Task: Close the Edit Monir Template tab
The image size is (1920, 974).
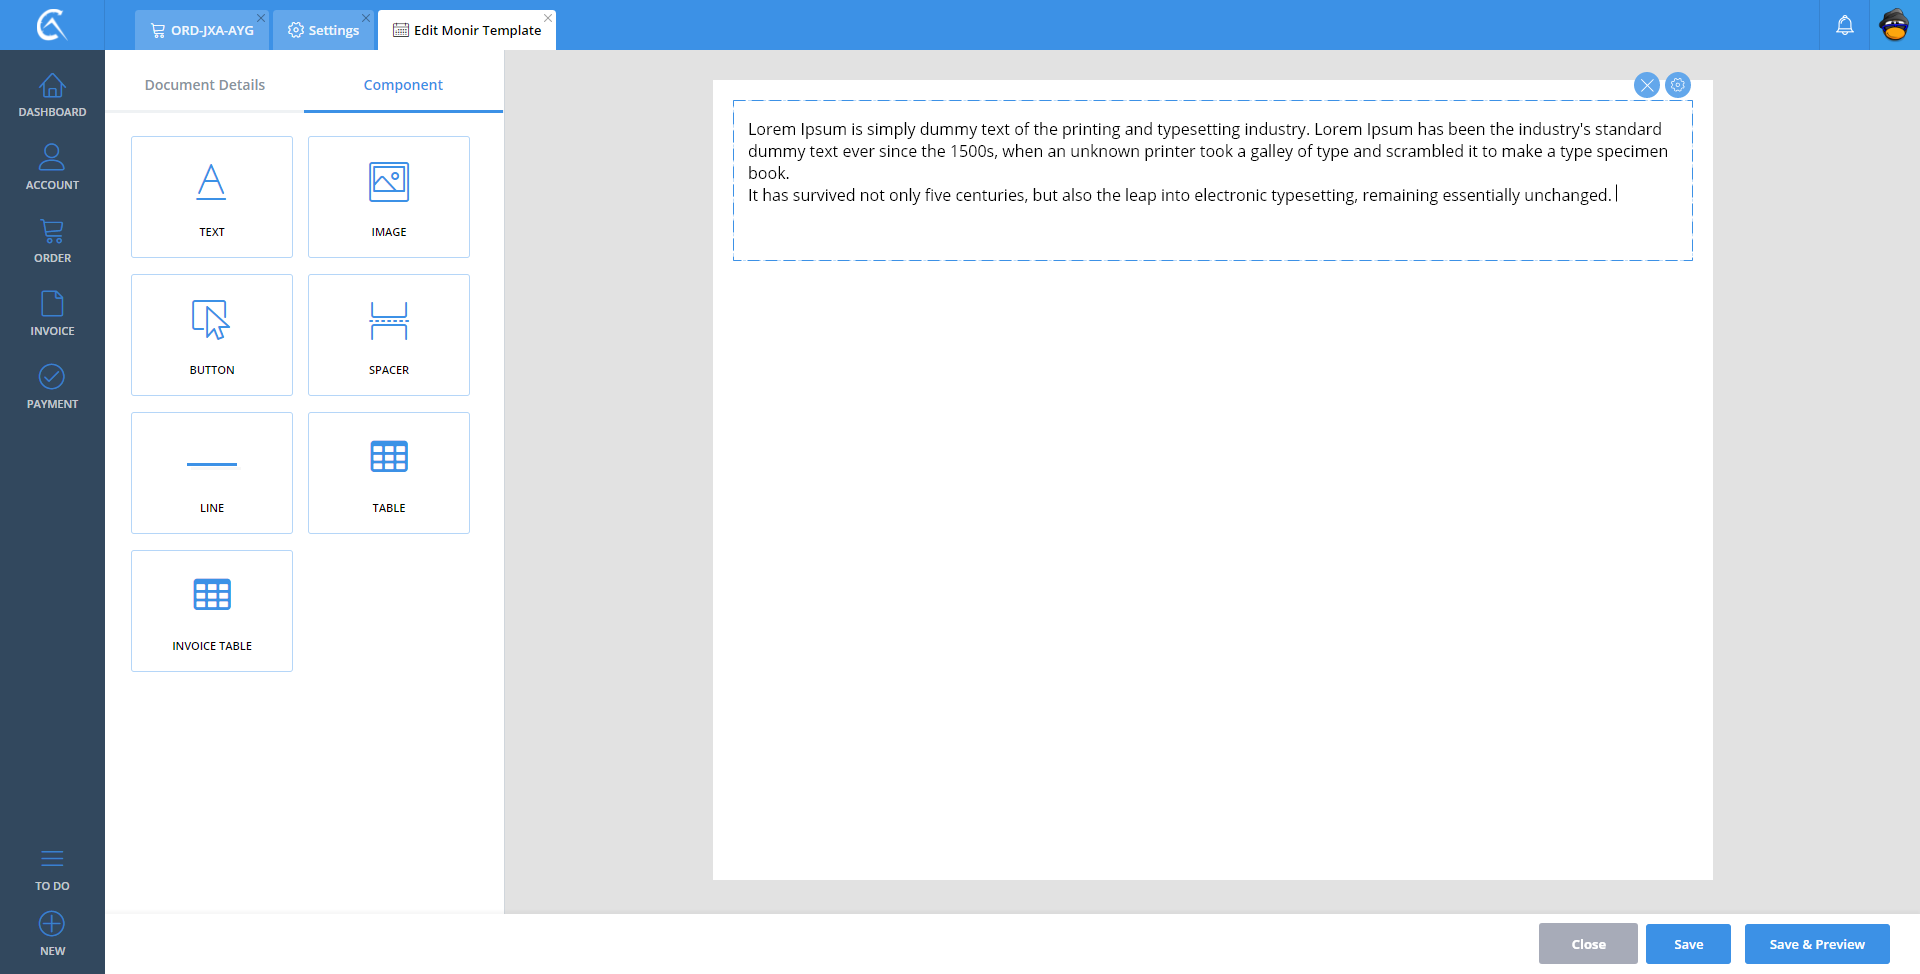Action: point(548,18)
